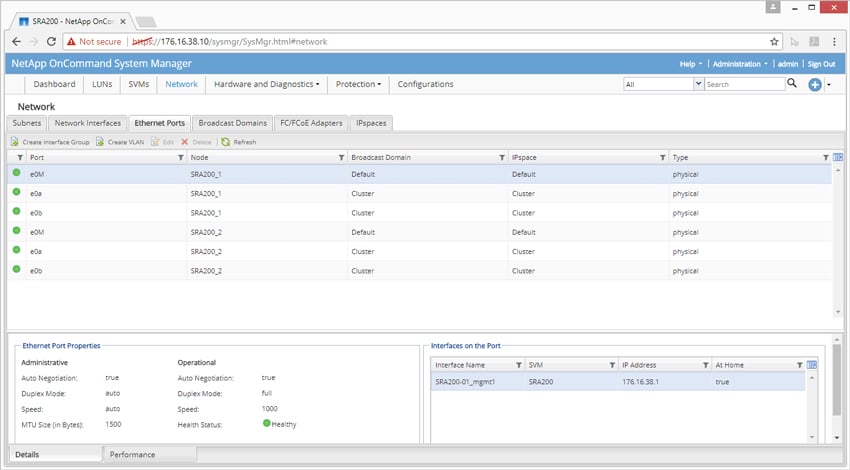Image resolution: width=850 pixels, height=470 pixels.
Task: Select the Details tab
Action: 55,454
